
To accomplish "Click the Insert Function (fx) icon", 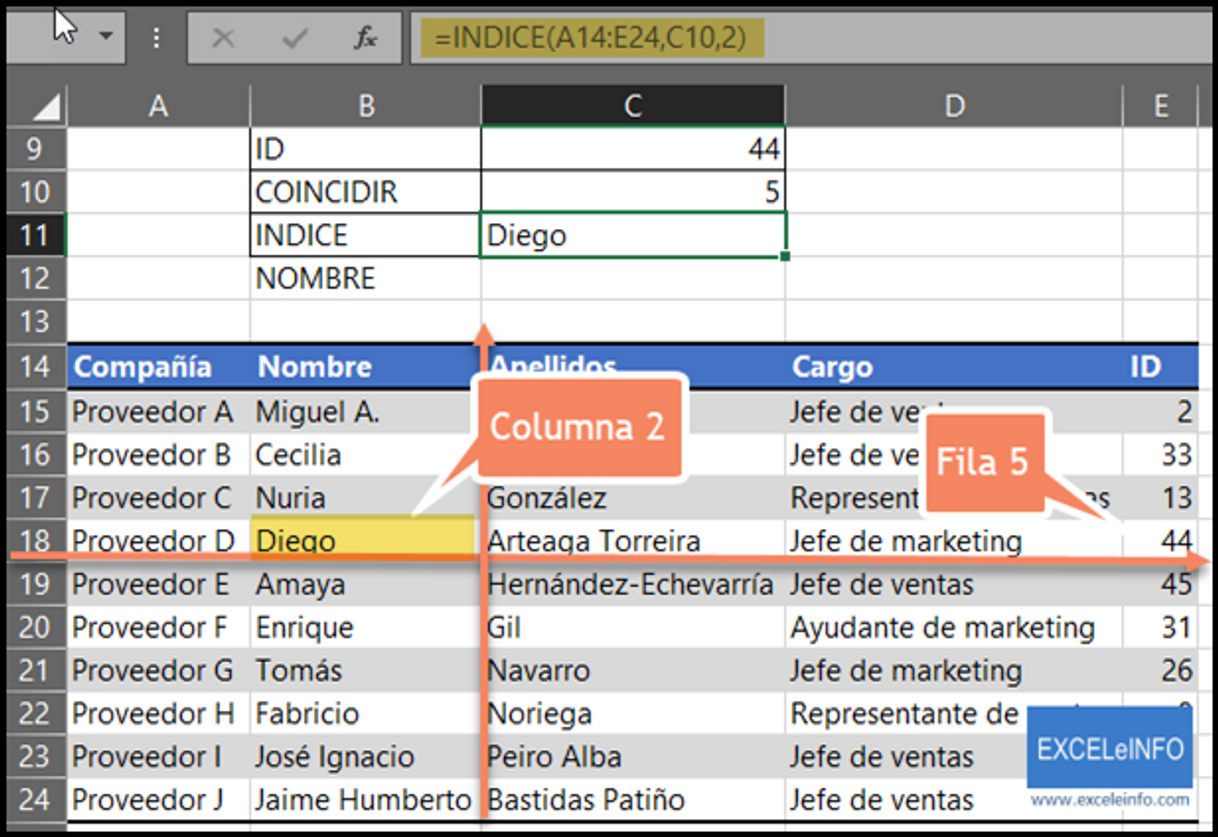I will point(366,37).
